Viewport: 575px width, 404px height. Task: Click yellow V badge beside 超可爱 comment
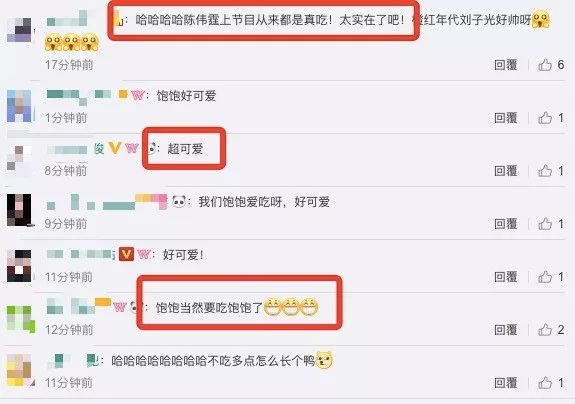(115, 148)
